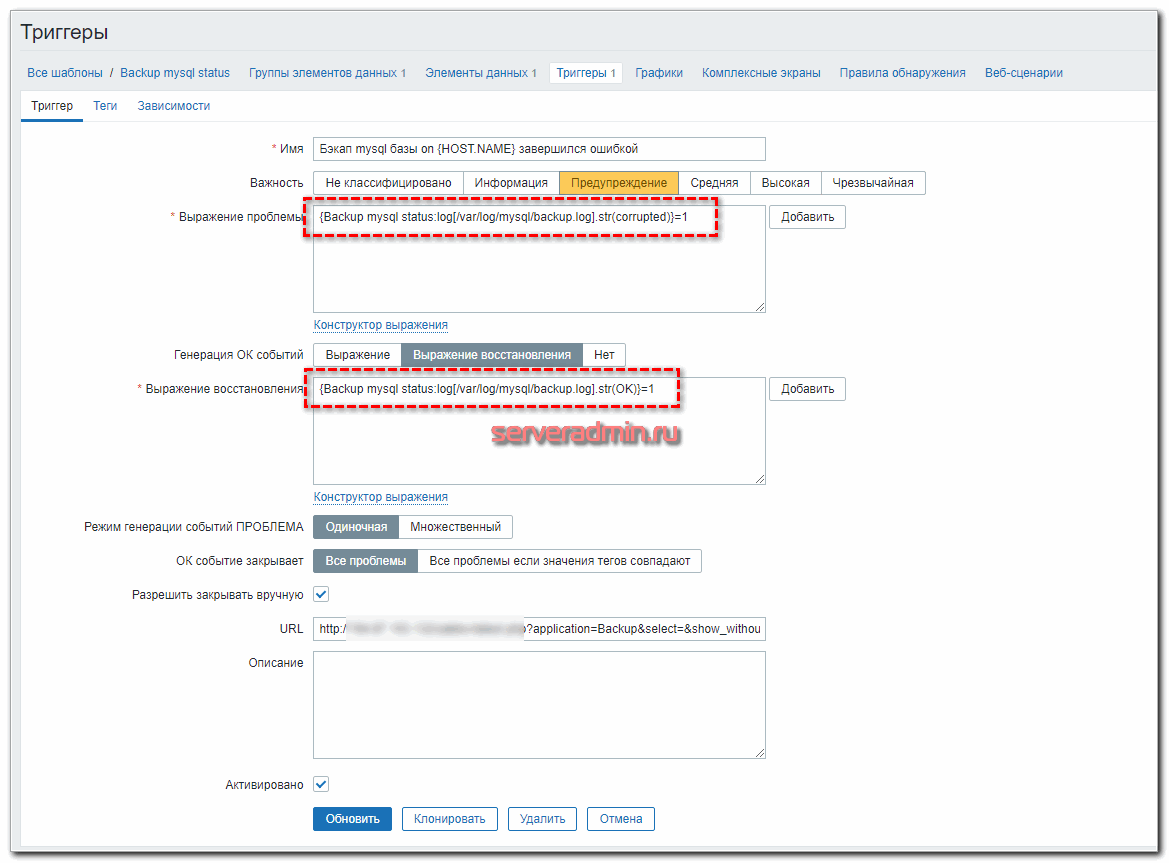Click 'Добавить' next to recovery expression
The height and width of the screenshot is (863, 1169).
pyautogui.click(x=806, y=389)
